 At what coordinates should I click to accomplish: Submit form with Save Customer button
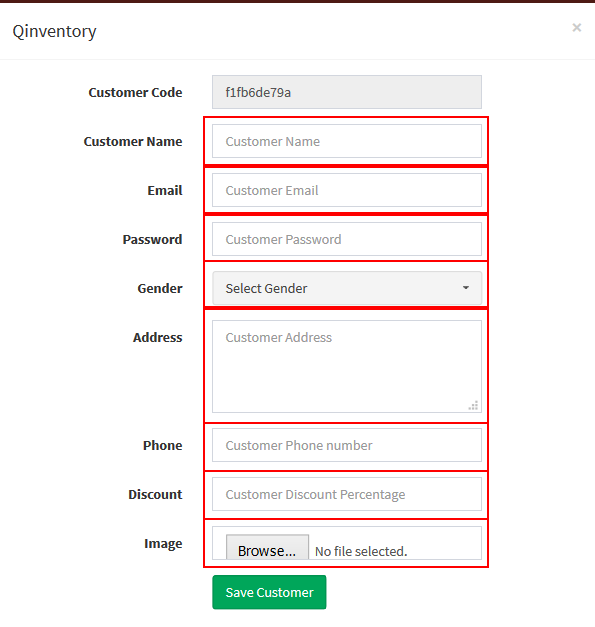(269, 592)
